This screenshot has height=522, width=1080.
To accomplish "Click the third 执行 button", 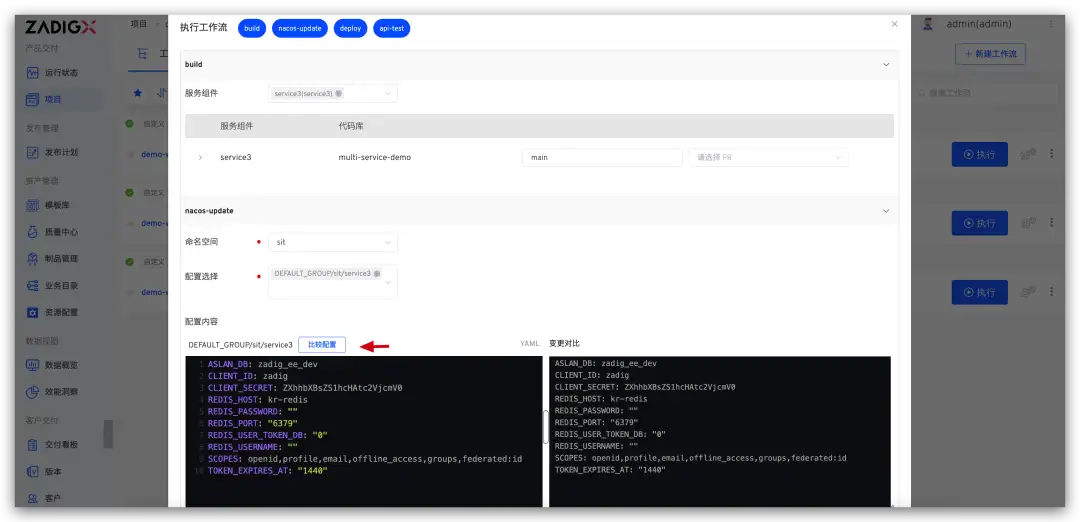I will point(979,292).
